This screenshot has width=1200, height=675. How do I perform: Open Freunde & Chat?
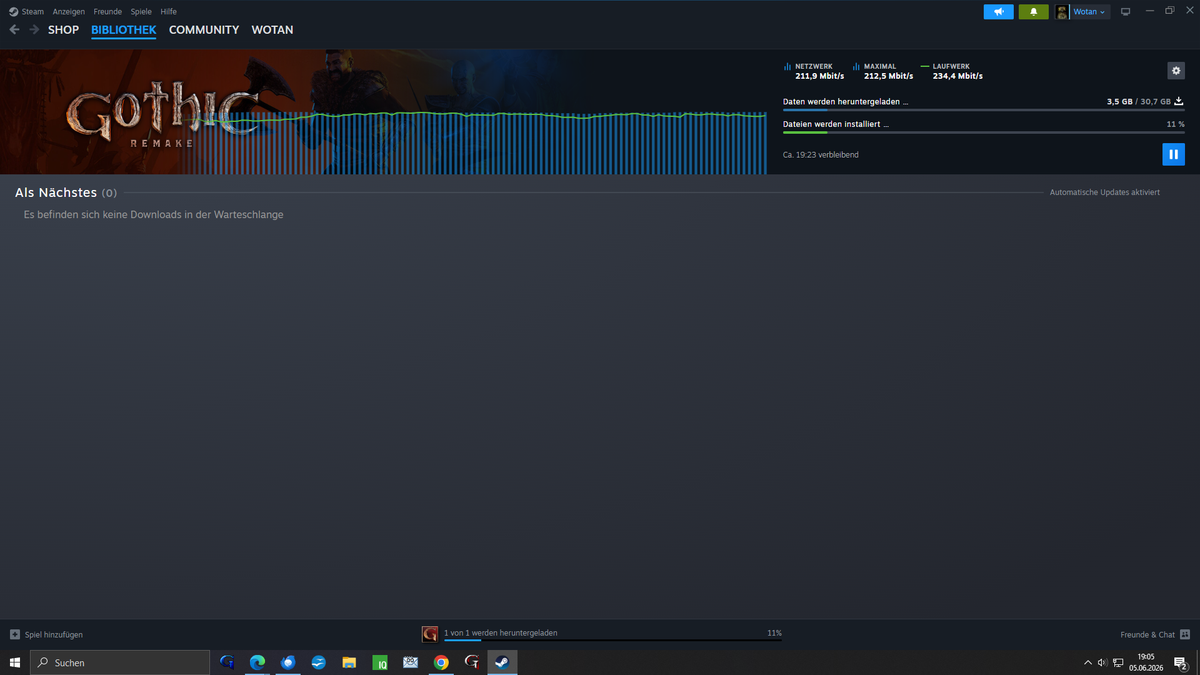(x=1148, y=634)
